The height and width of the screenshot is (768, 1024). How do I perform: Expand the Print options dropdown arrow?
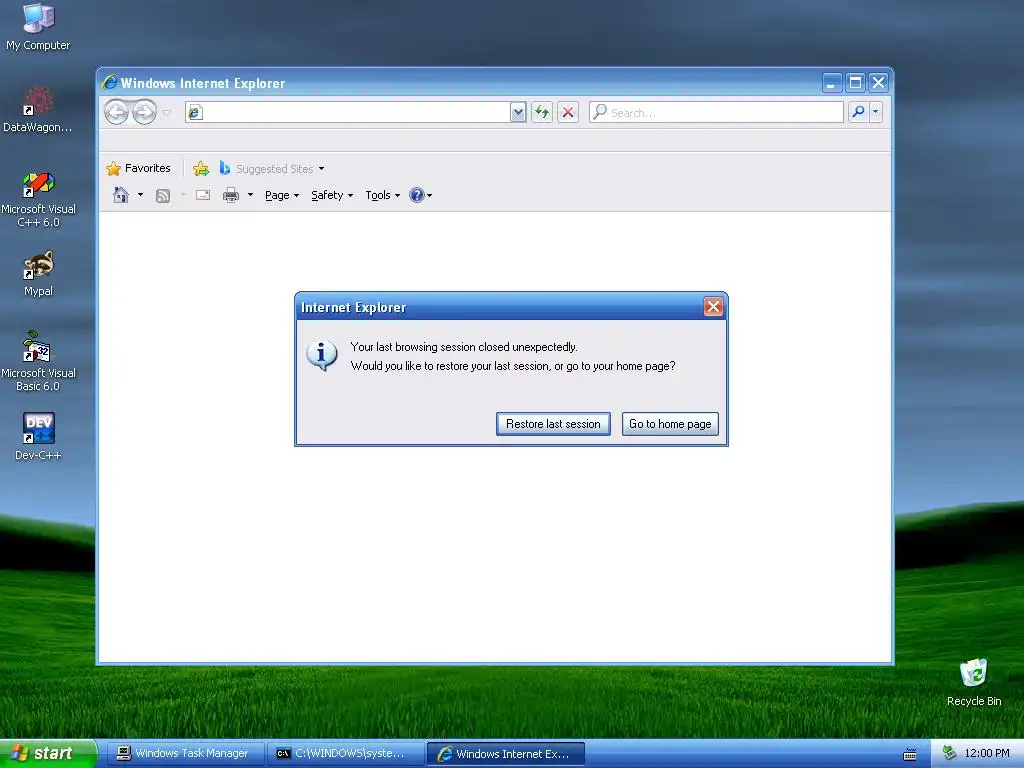[250, 195]
